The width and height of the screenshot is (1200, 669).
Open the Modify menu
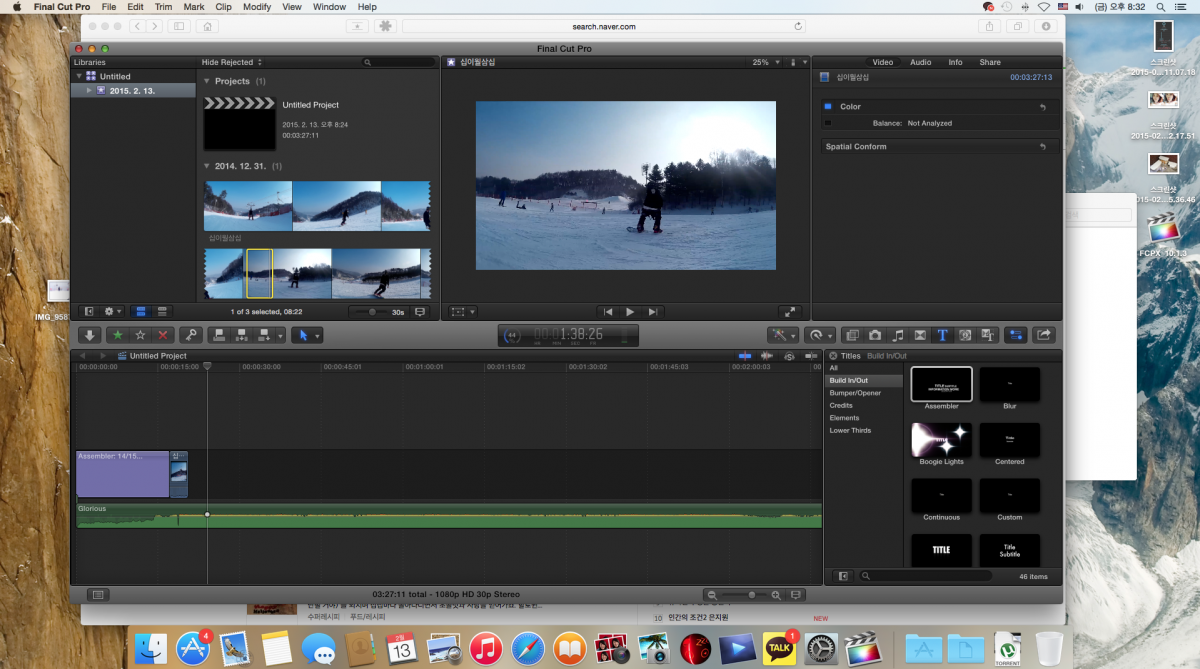coord(257,7)
